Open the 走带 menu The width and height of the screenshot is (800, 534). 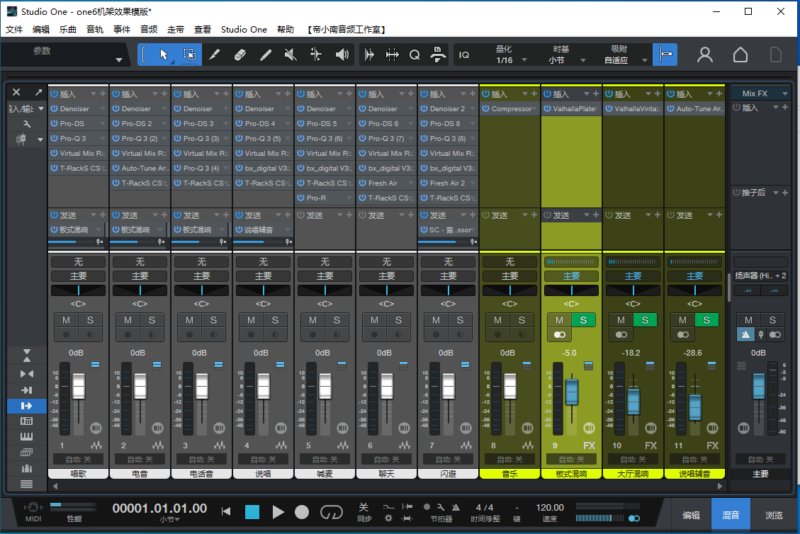[176, 30]
